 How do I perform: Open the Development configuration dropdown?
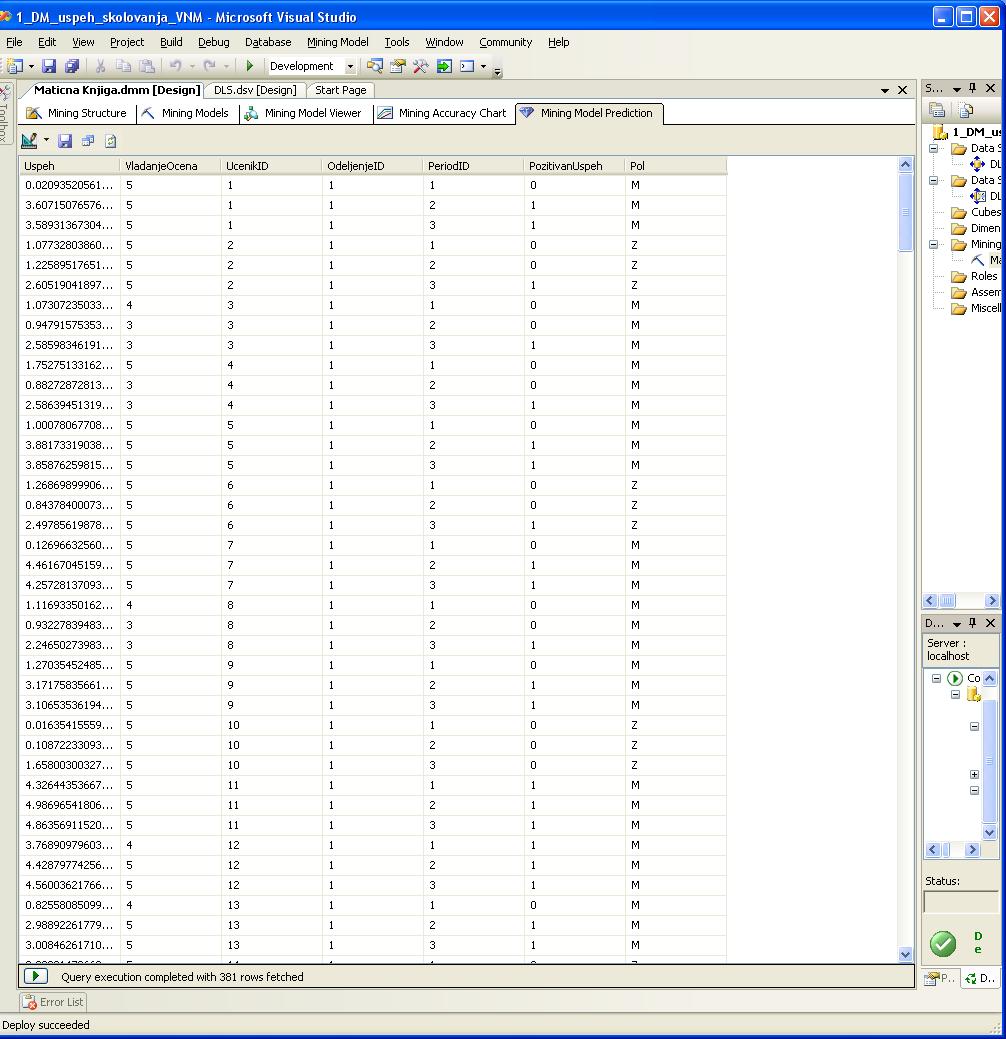(351, 66)
